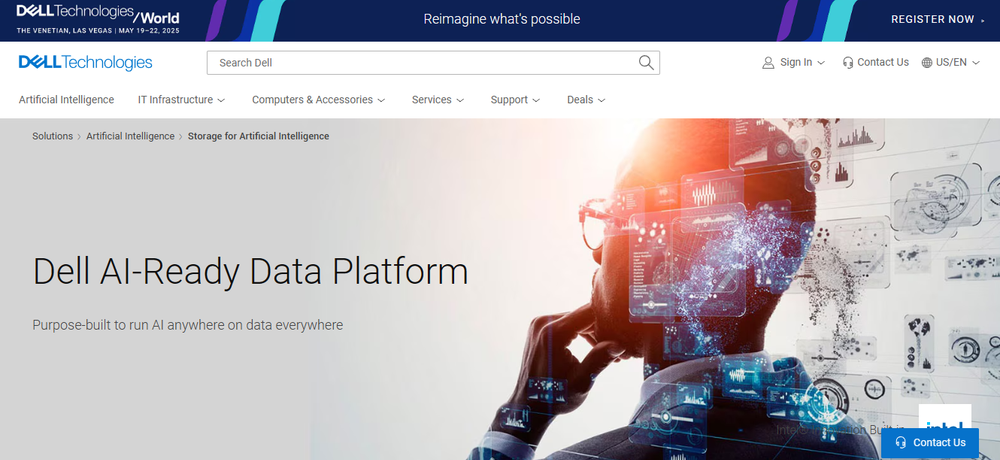Open the IT Infrastructure menu
Viewport: 1000px width, 460px height.
point(182,100)
